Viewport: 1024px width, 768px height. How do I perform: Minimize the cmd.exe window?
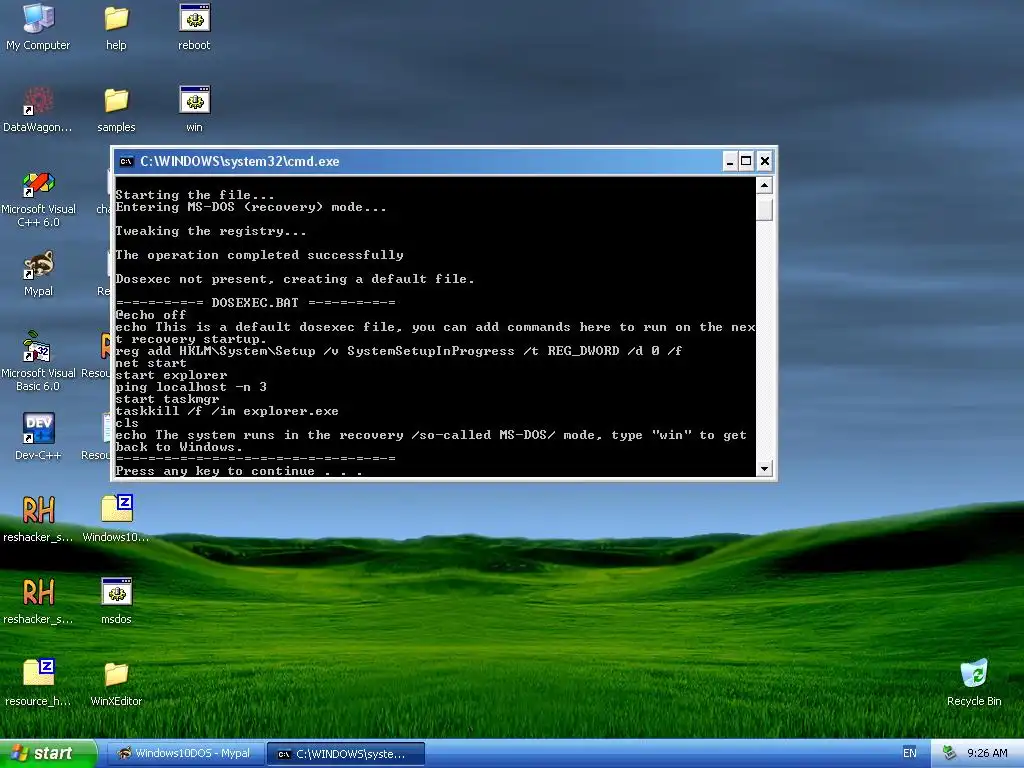pyautogui.click(x=729, y=161)
